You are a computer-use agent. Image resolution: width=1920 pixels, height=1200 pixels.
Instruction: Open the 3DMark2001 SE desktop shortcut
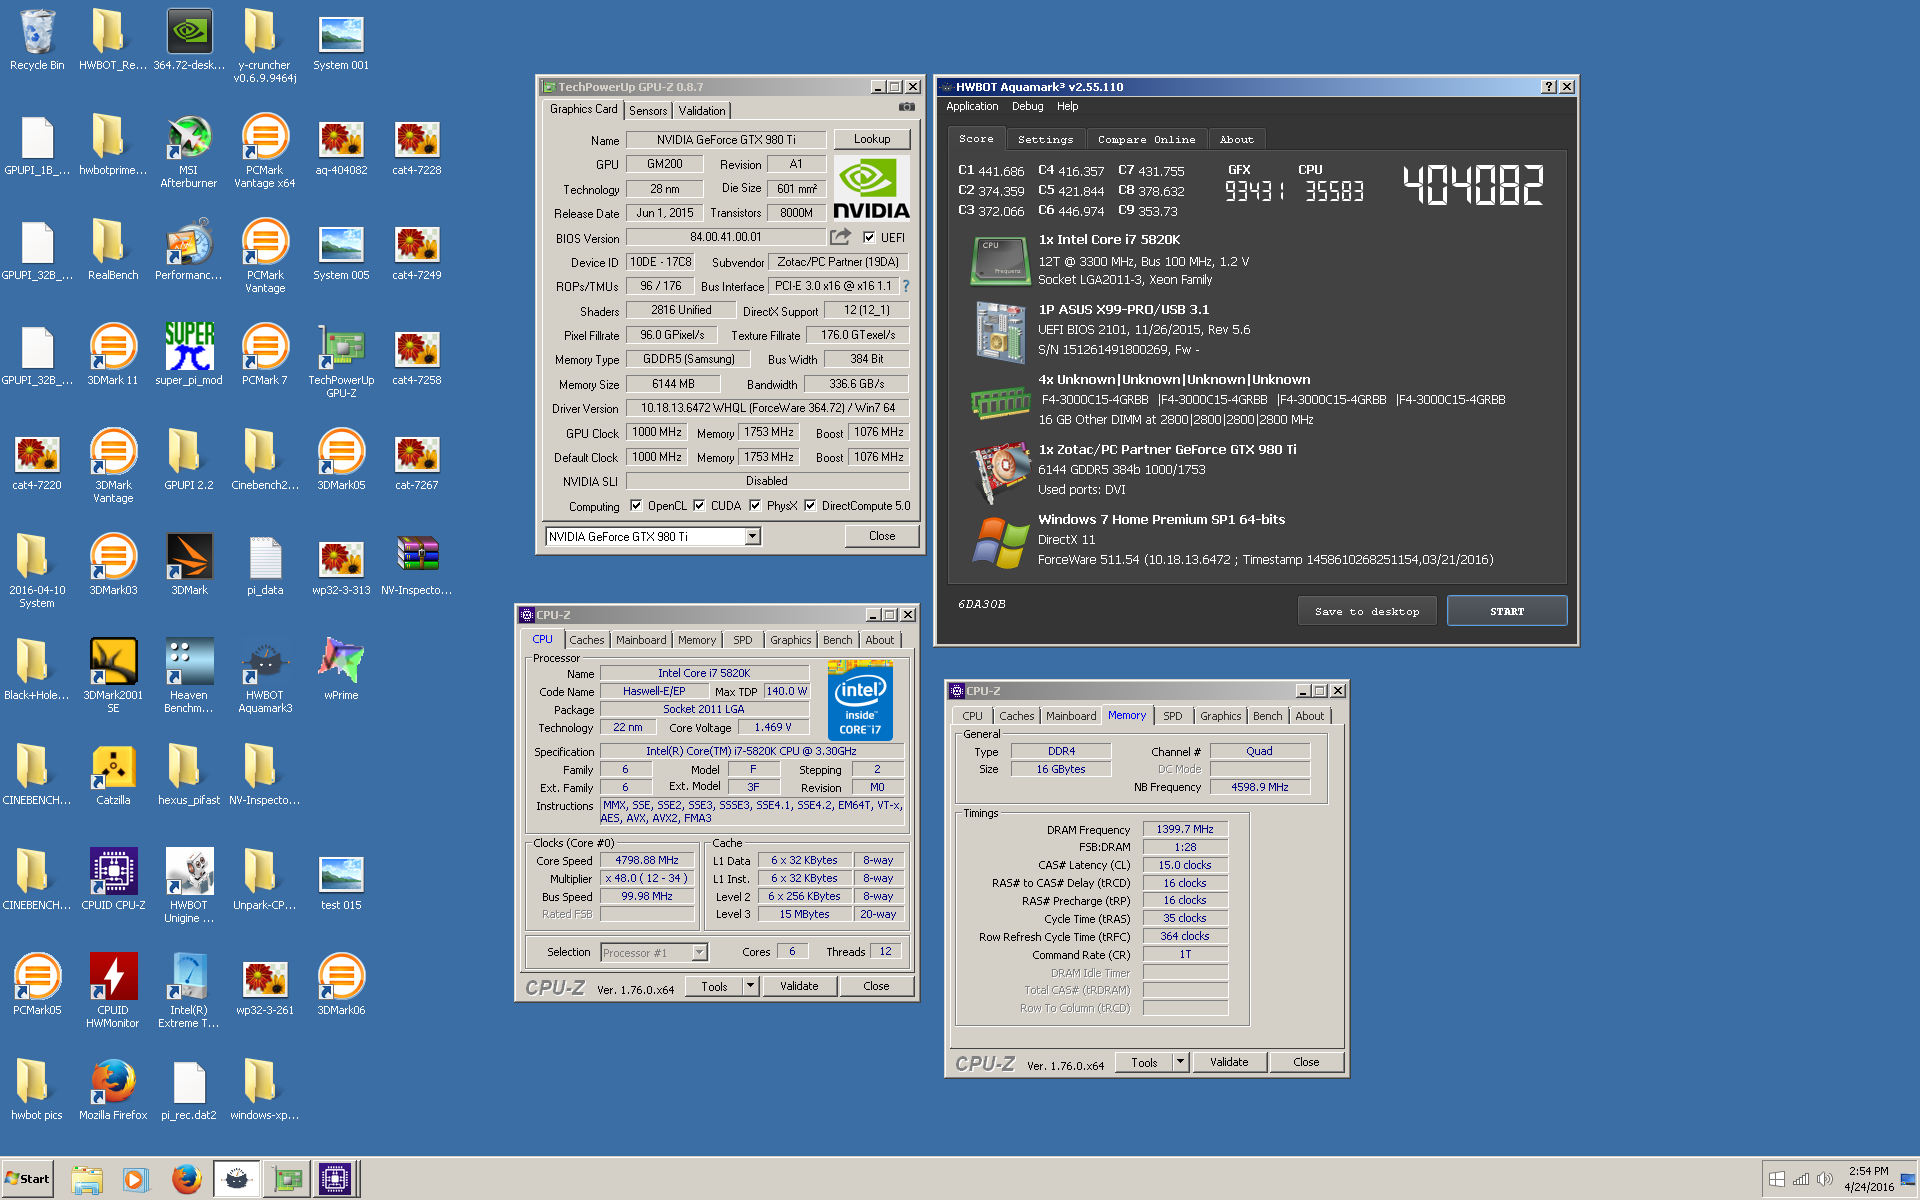[x=113, y=676]
